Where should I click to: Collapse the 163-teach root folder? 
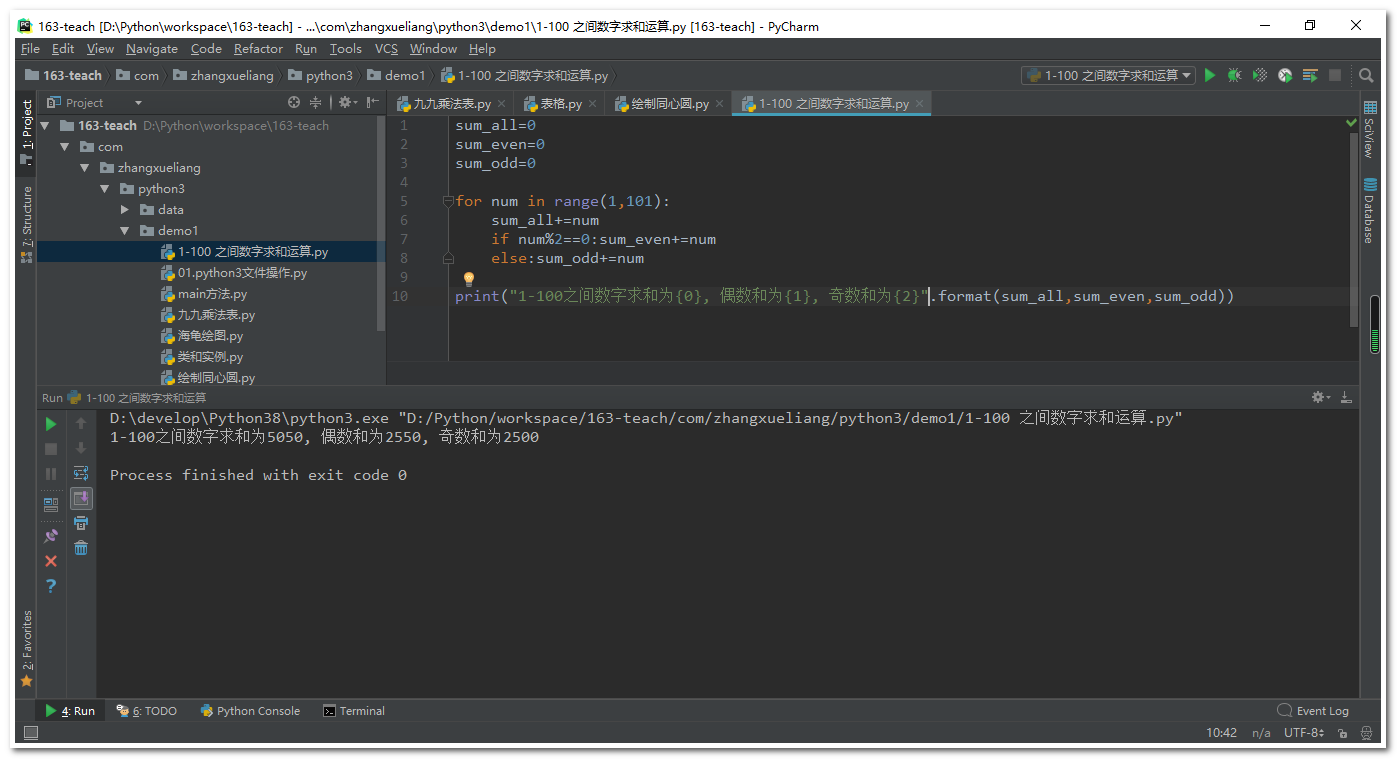pyautogui.click(x=45, y=126)
